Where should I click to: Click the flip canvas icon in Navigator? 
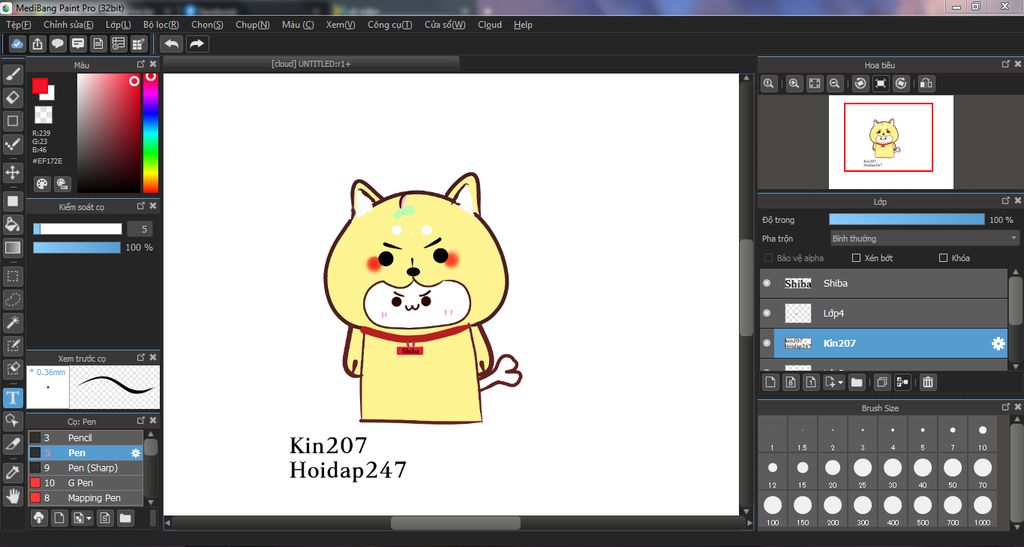(x=926, y=84)
